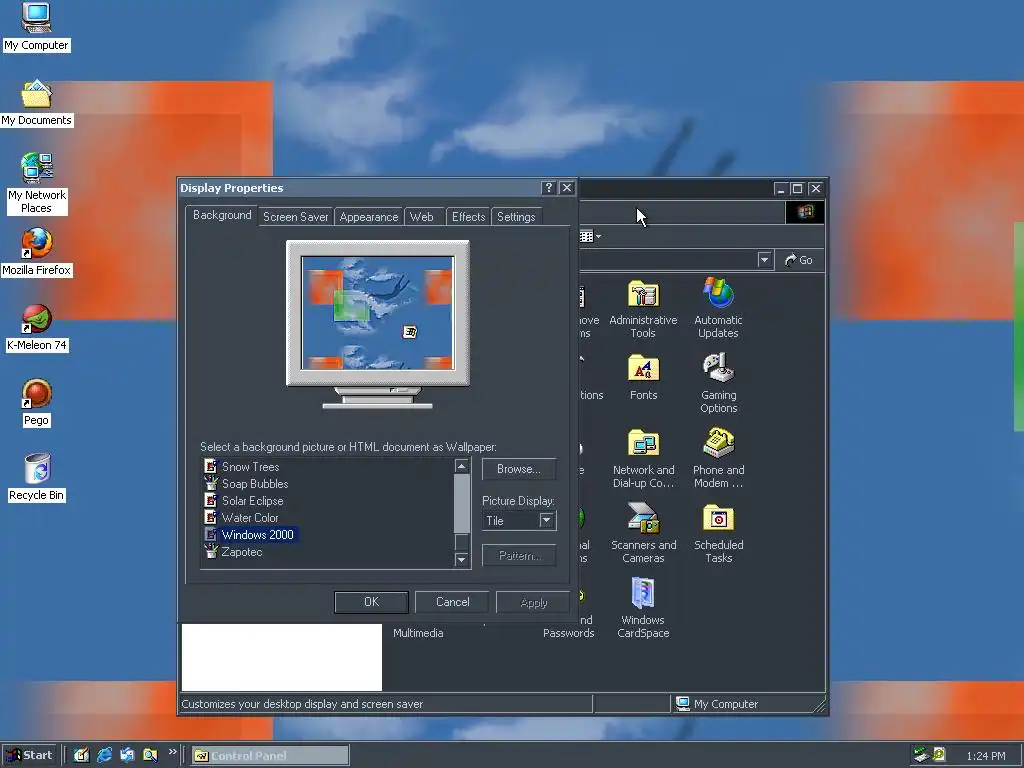Open Scheduled Tasks in Control Panel
1024x768 pixels.
[718, 534]
